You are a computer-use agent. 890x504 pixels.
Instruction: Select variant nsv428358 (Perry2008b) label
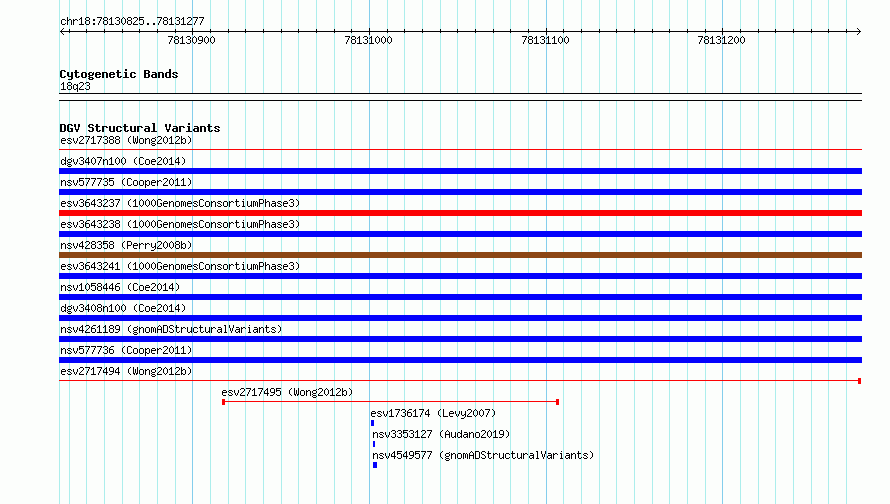126,245
